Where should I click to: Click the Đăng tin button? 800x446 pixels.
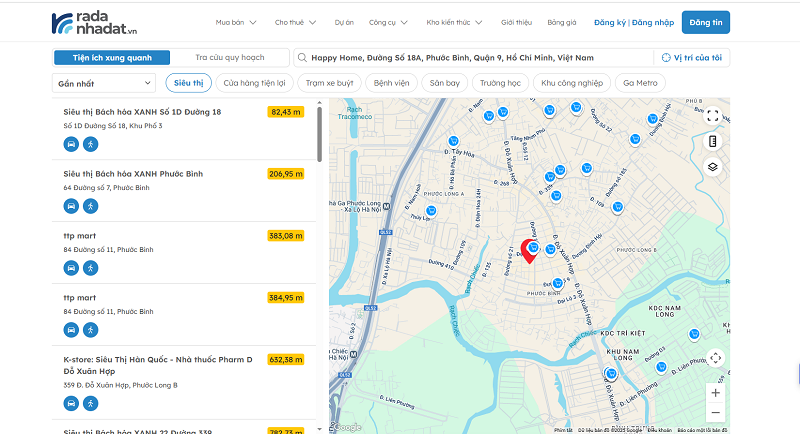point(706,22)
